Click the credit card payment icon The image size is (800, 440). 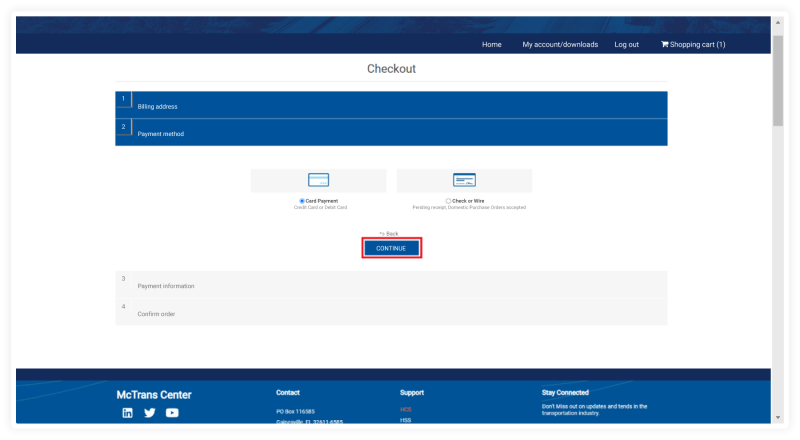(x=318, y=180)
